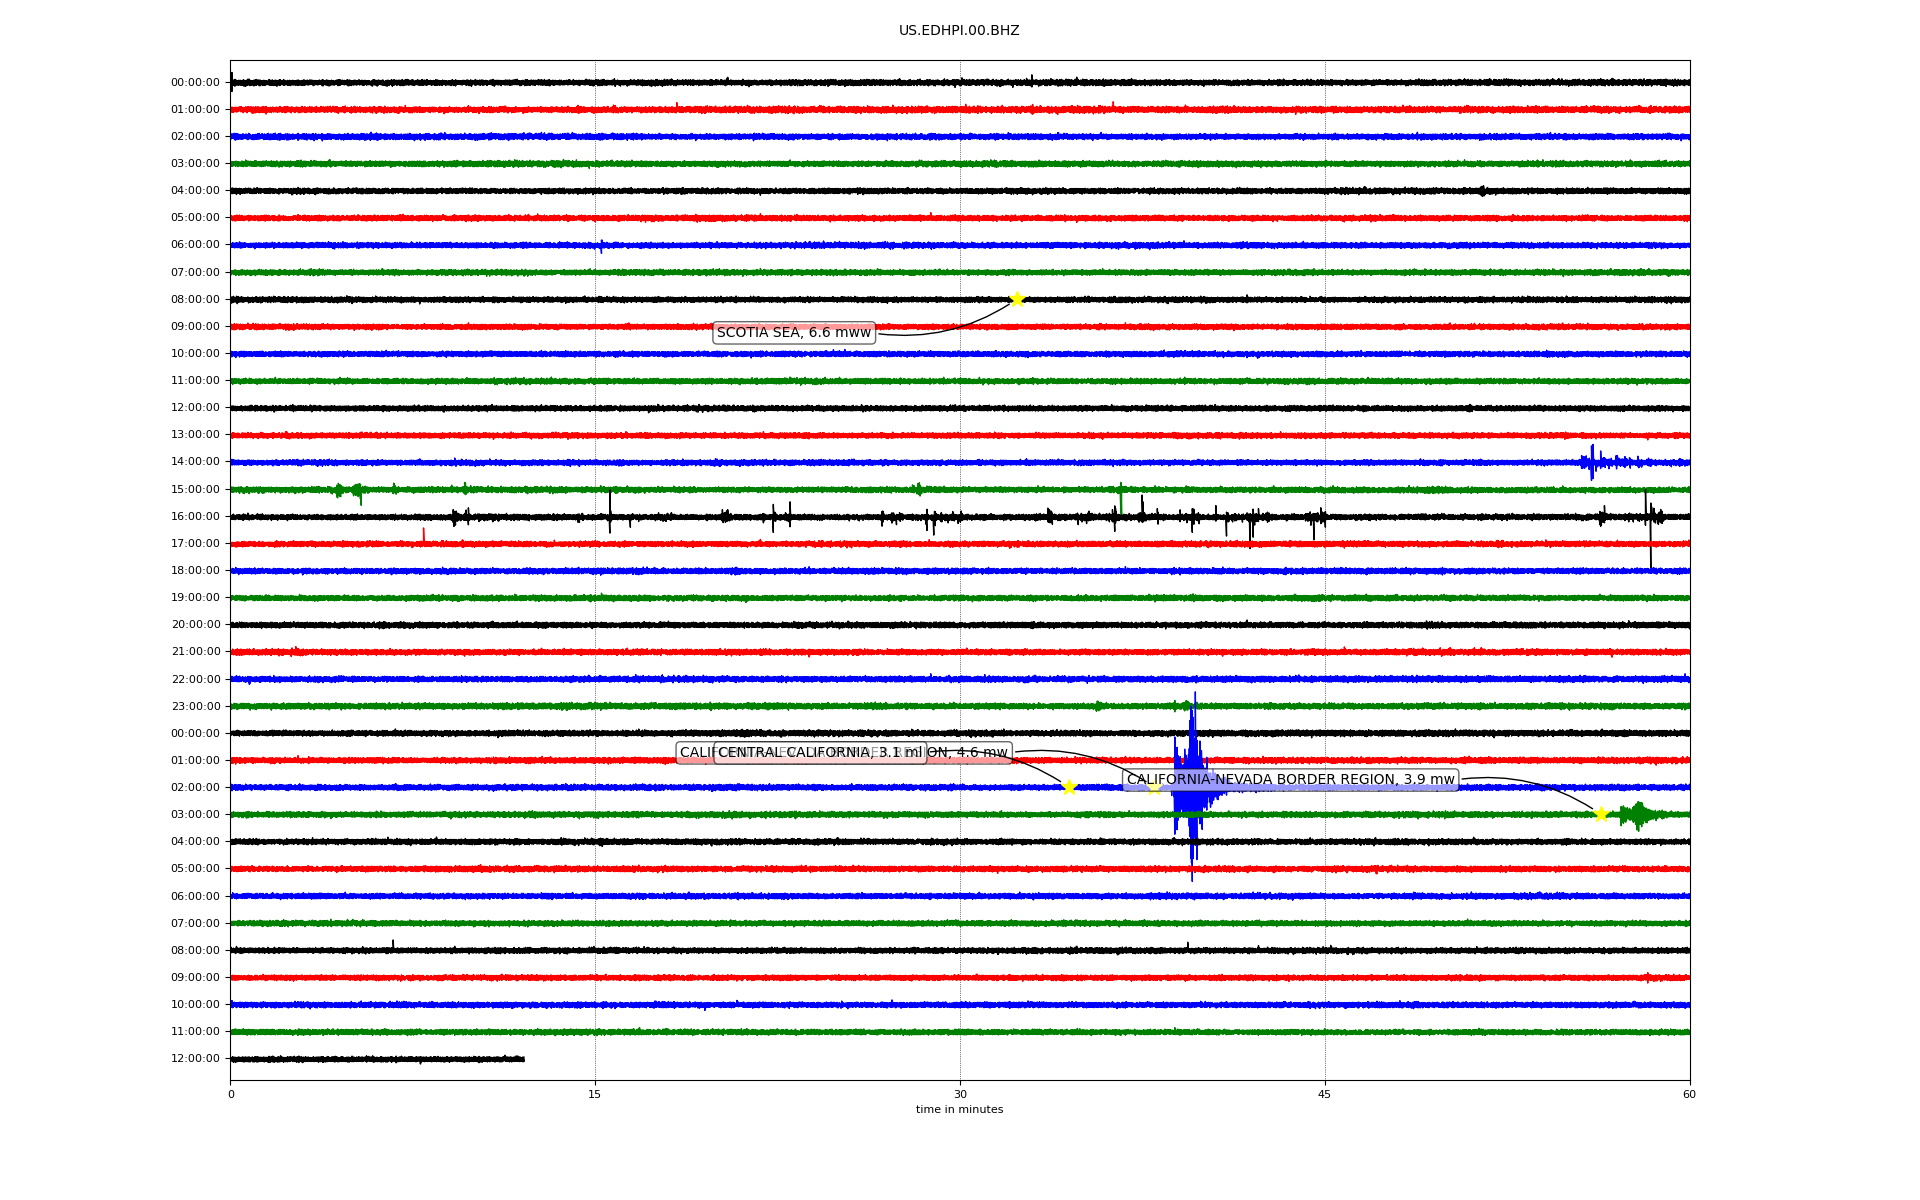The width and height of the screenshot is (1920, 1200).
Task: Click the x-axis tick label 60
Action: (1689, 1095)
